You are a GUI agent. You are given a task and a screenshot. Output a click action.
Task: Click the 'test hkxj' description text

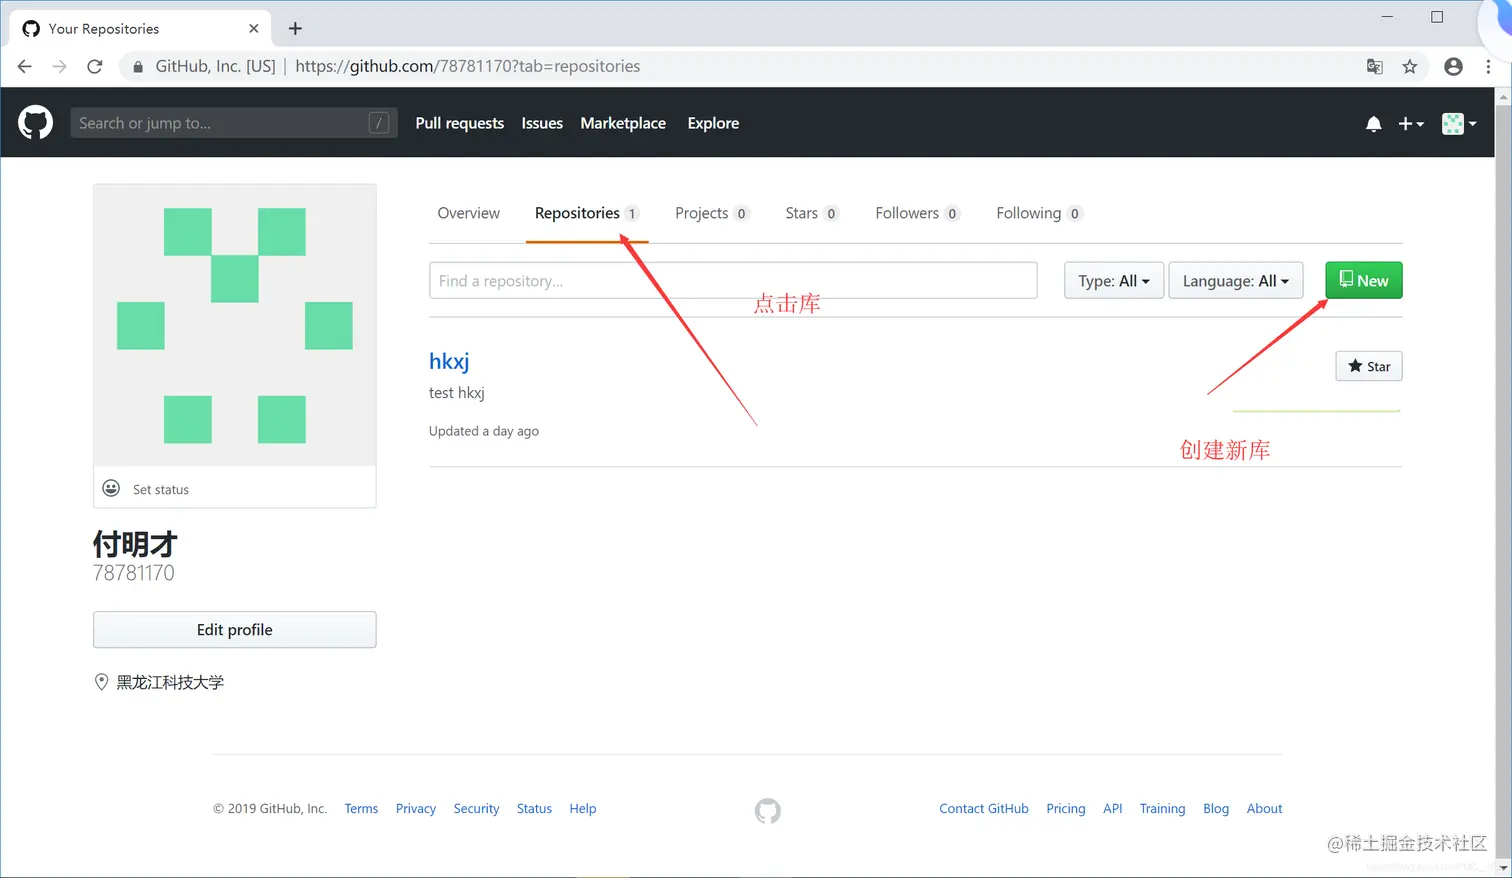coord(457,393)
